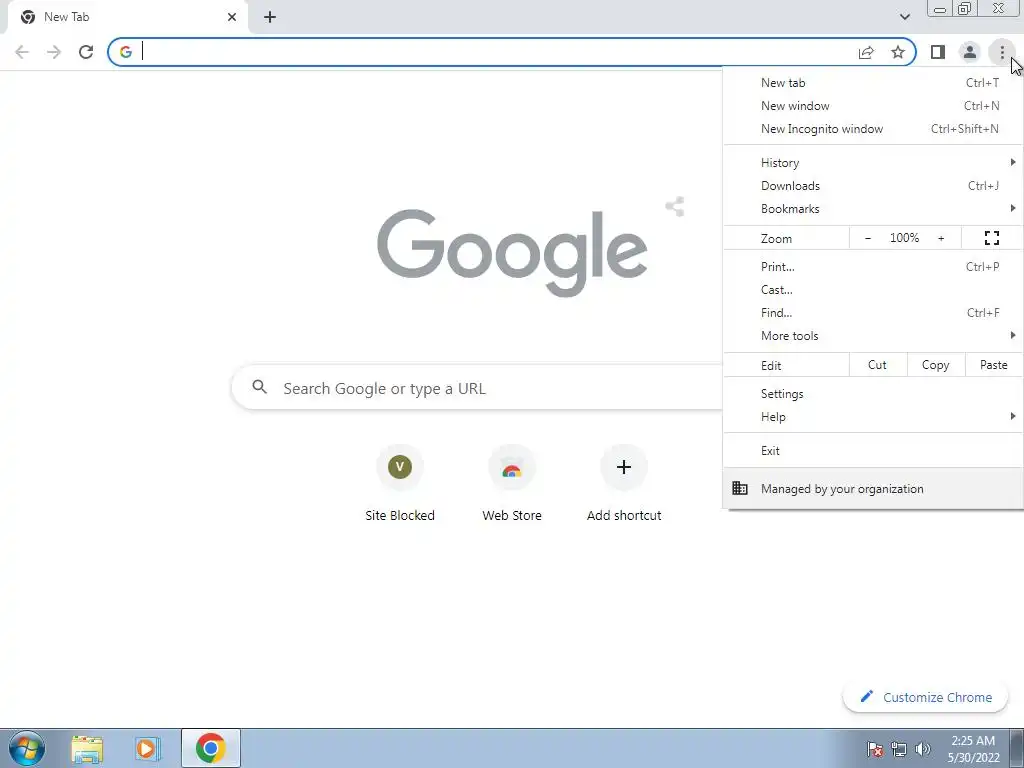
Task: Click the Customize Chrome button
Action: (925, 697)
